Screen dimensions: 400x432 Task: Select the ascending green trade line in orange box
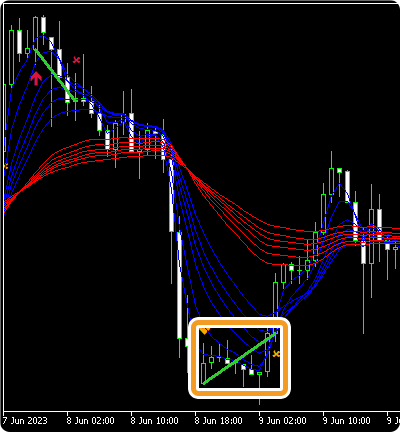click(240, 358)
